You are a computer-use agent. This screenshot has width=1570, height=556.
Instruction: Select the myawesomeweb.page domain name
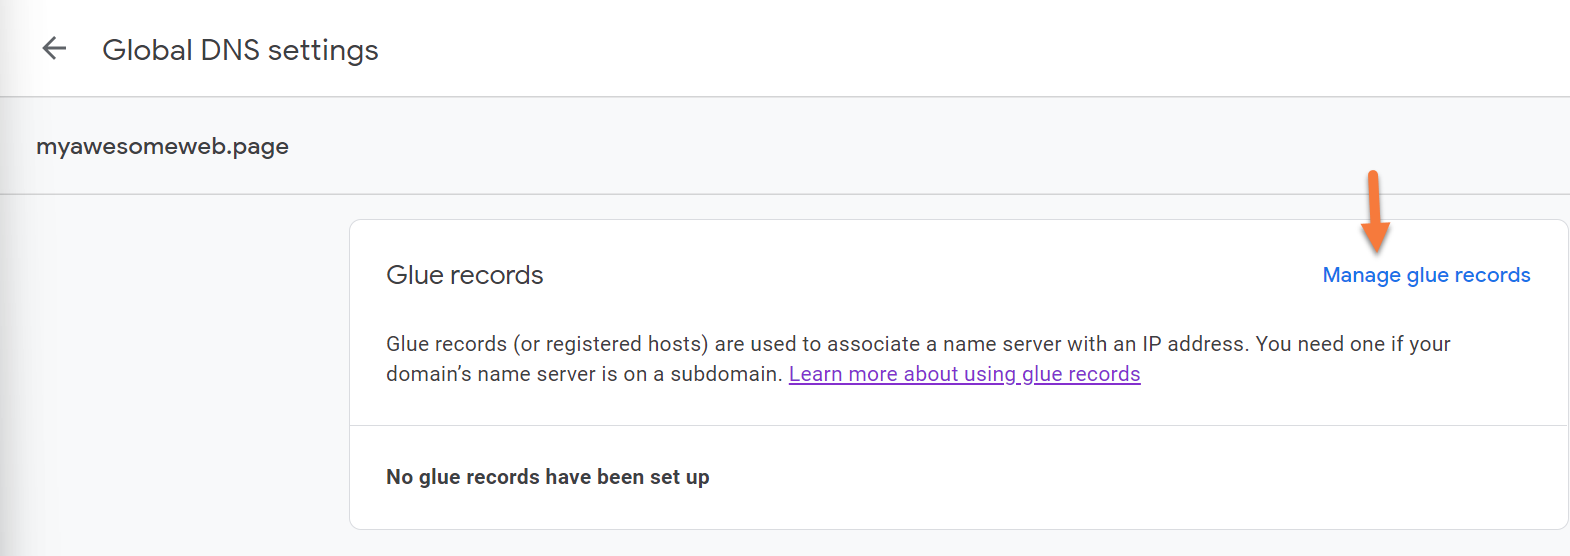tap(162, 146)
